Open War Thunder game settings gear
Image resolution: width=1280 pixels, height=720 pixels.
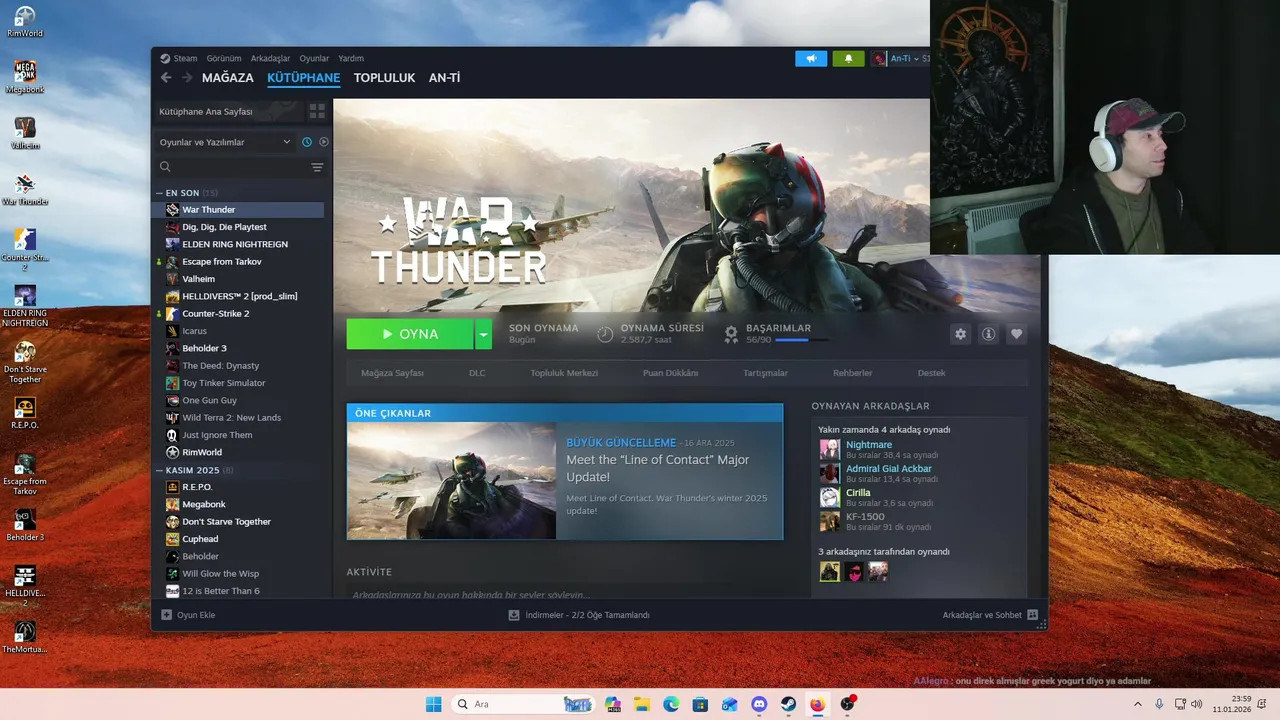coord(961,334)
